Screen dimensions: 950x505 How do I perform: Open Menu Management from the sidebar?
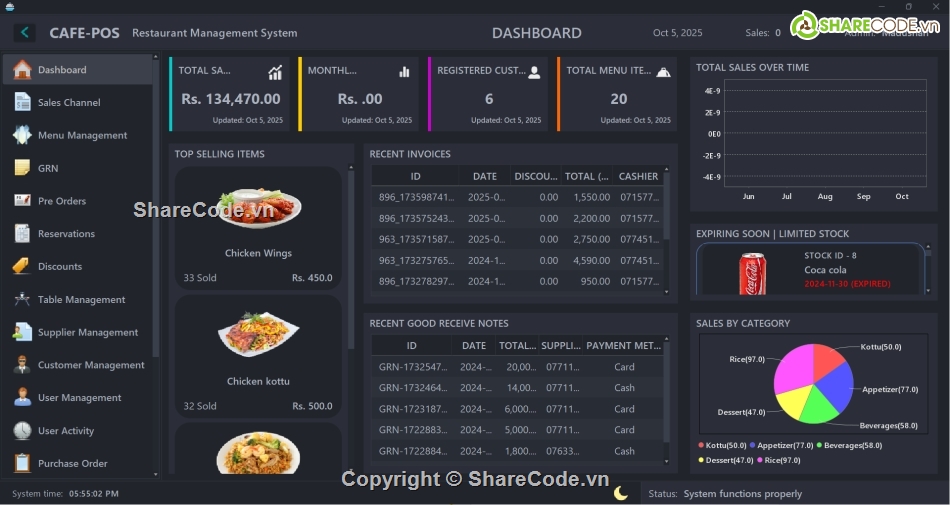pyautogui.click(x=82, y=135)
